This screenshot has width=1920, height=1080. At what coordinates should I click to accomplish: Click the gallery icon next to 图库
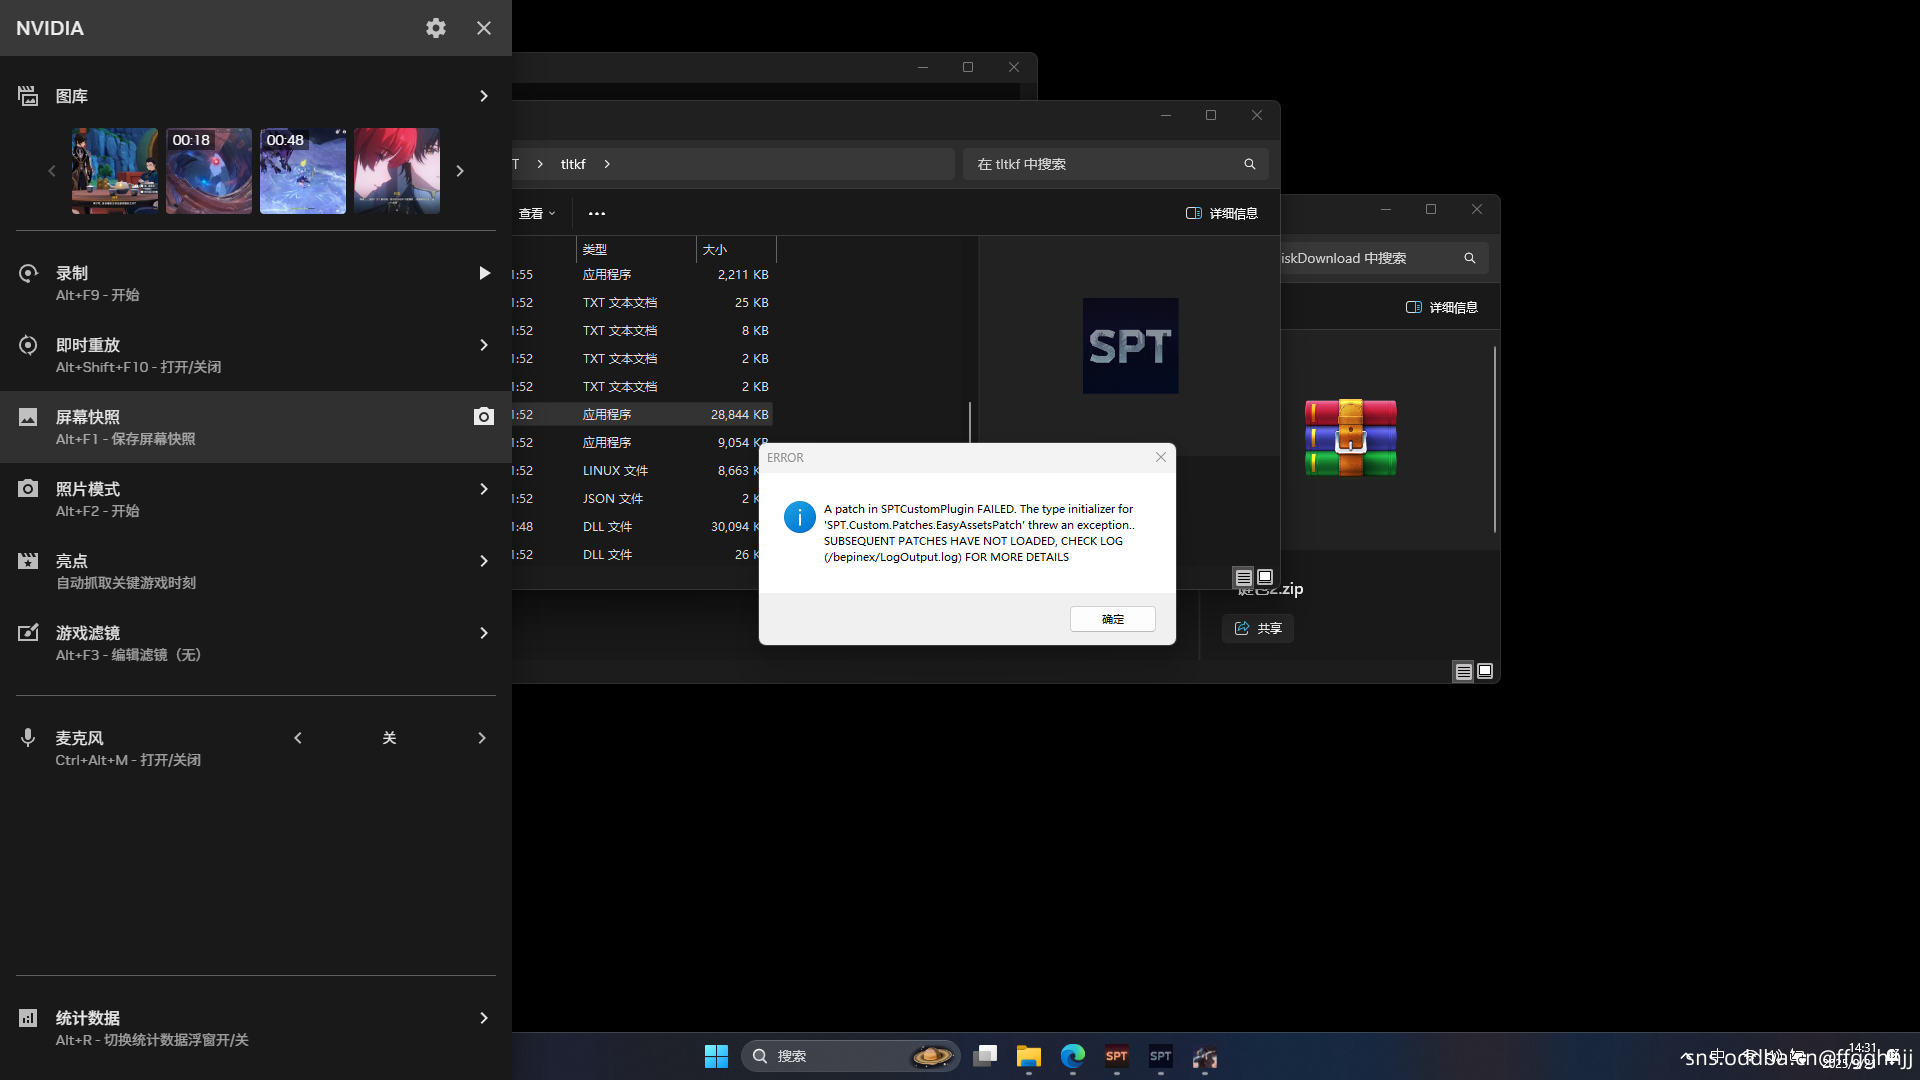28,96
